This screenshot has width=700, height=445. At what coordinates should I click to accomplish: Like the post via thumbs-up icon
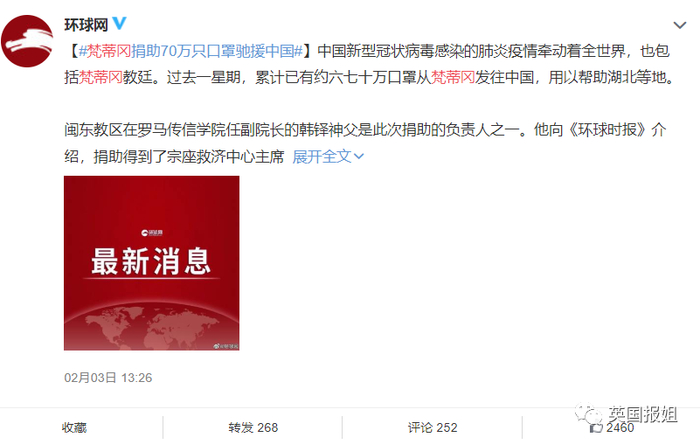(x=596, y=428)
